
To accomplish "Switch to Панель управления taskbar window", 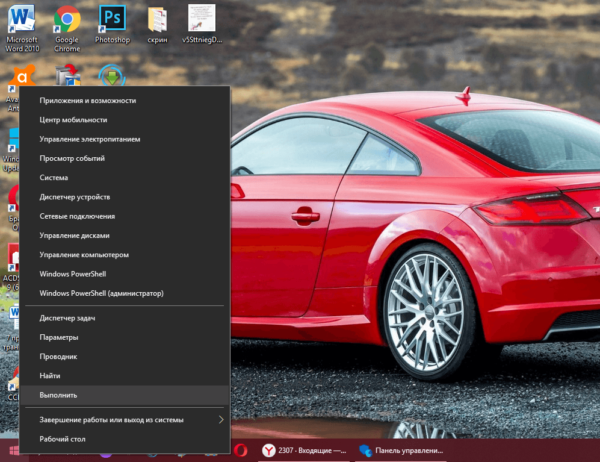I will pyautogui.click(x=401, y=451).
